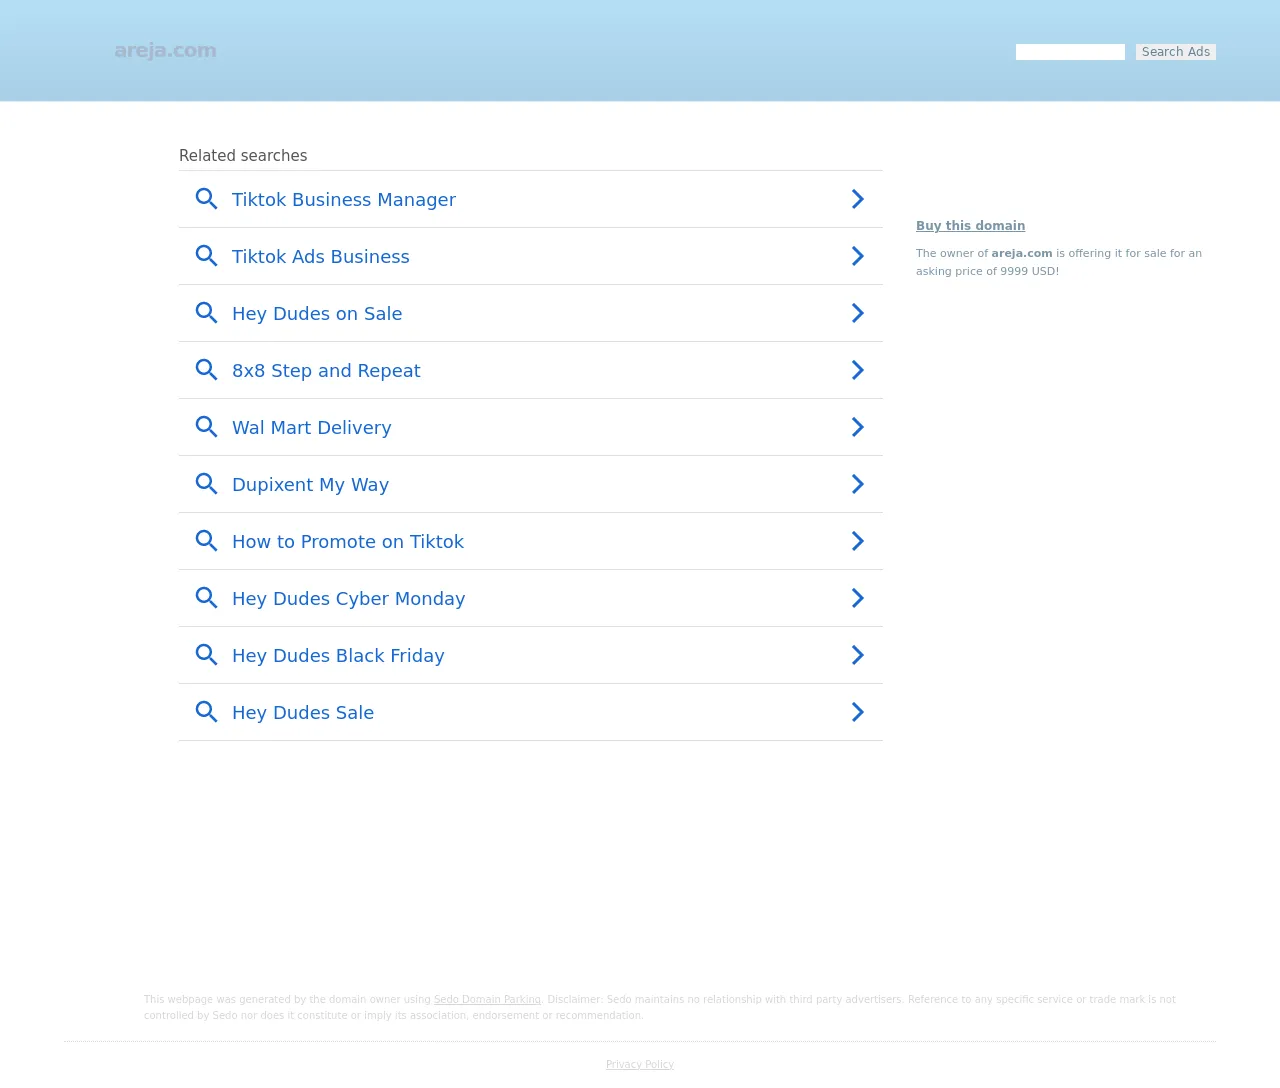Follow the Hey Dudes on Sale link

pos(317,314)
